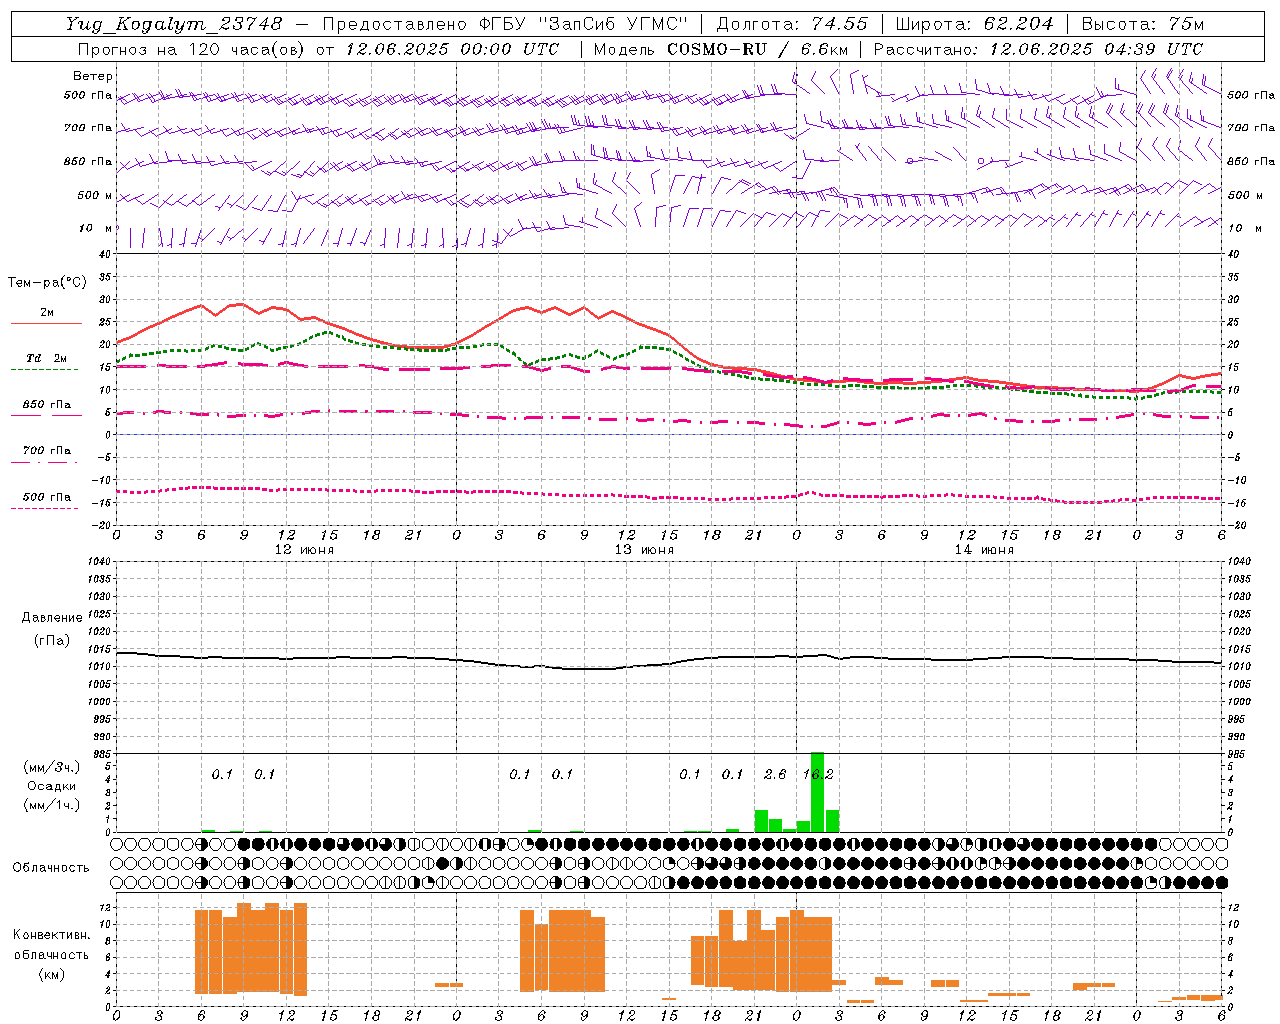Click the Ветер wind panel label
1280x1024 pixels.
(x=93, y=76)
